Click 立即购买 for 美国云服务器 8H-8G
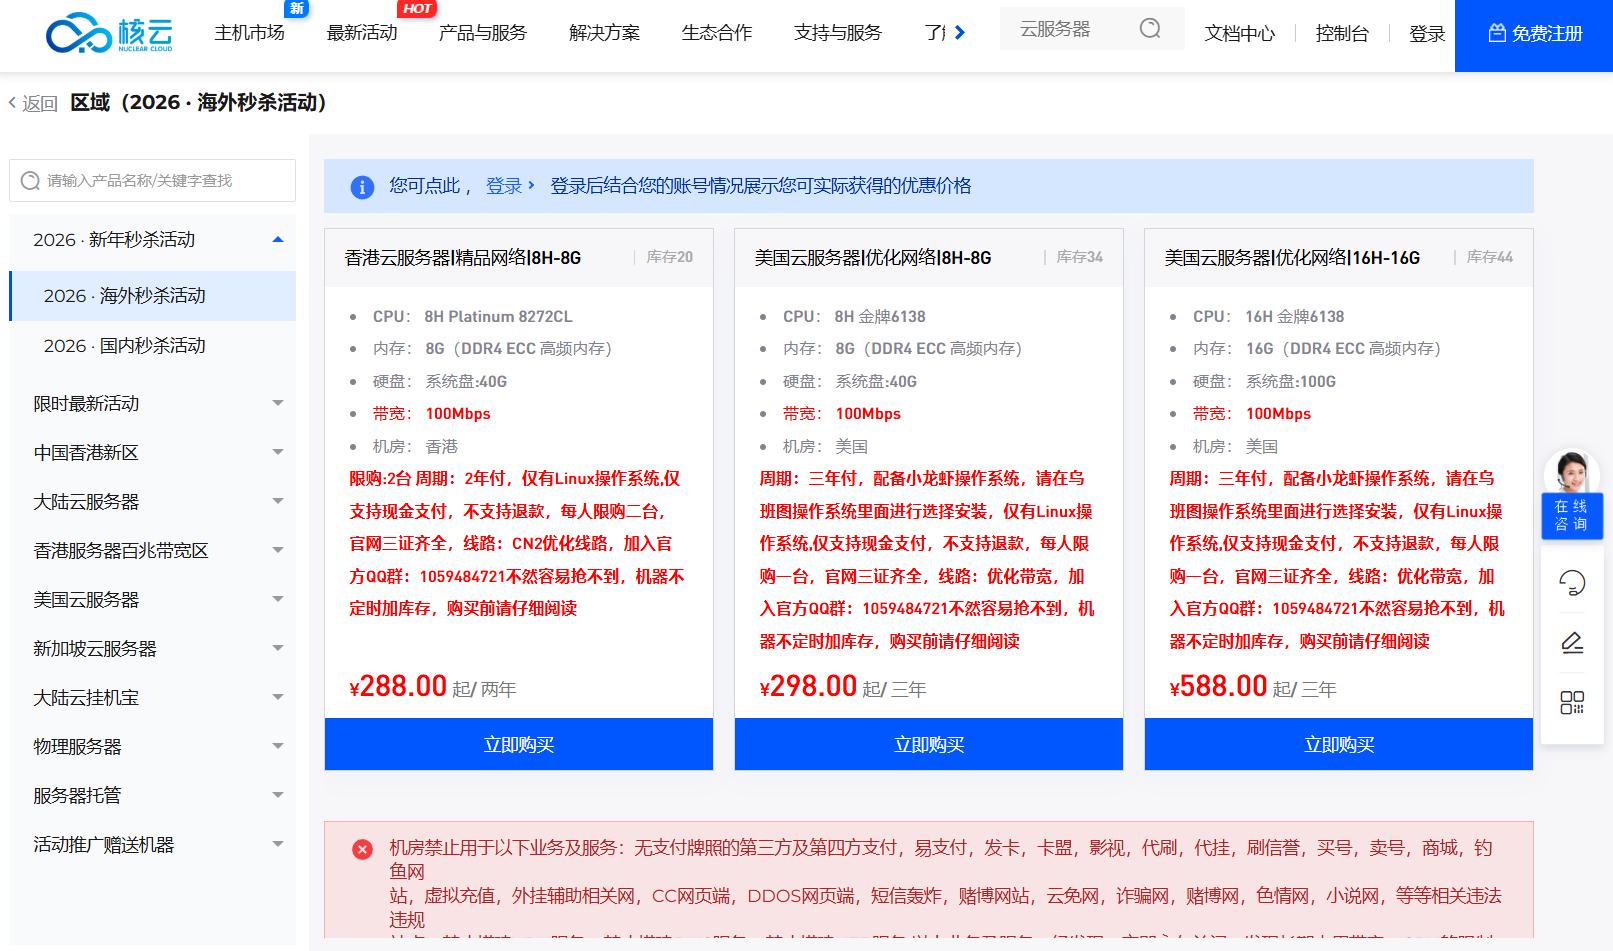The image size is (1613, 951). point(929,744)
